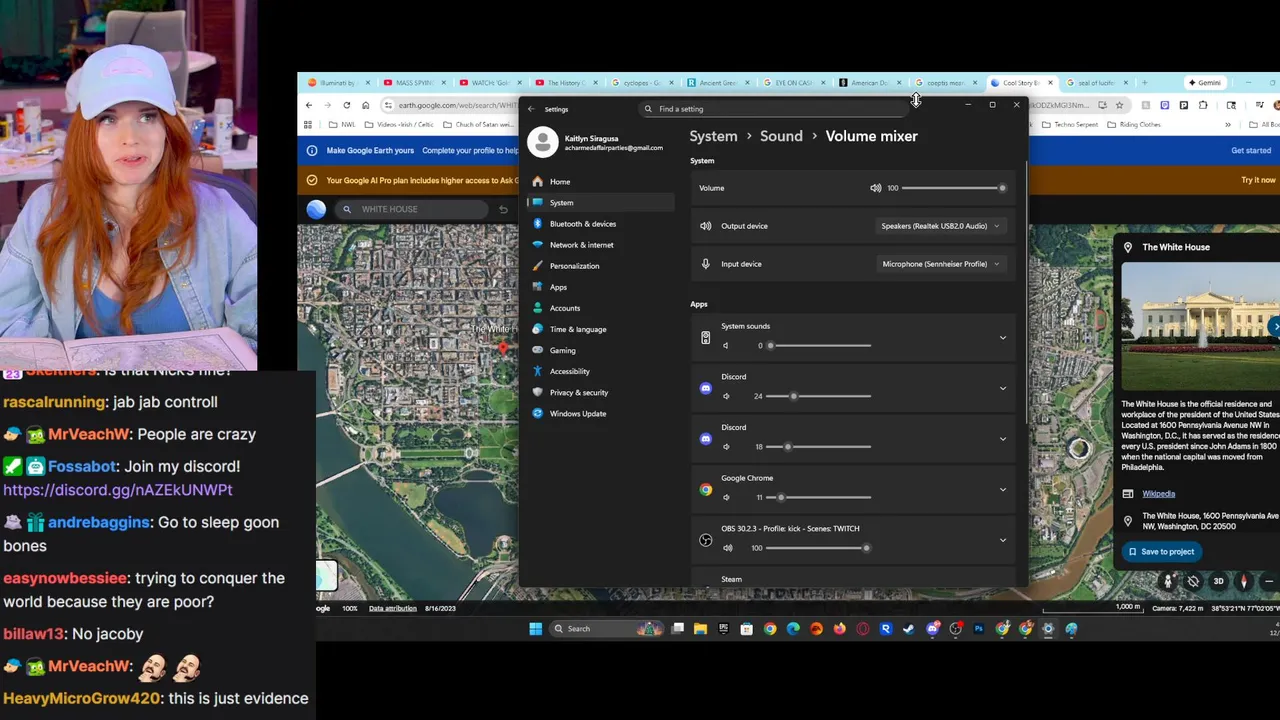Screen dimensions: 1280x720
Task: Open Opera browser from taskbar
Action: (x=862, y=629)
